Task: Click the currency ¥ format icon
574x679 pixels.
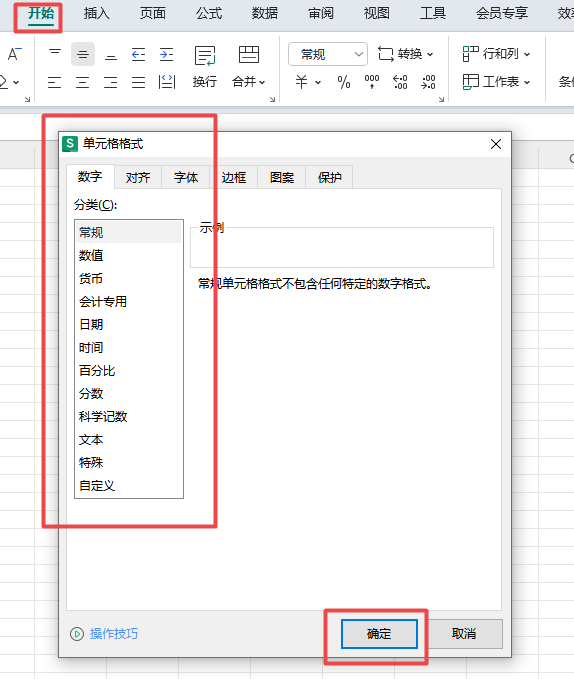Action: pyautogui.click(x=302, y=82)
